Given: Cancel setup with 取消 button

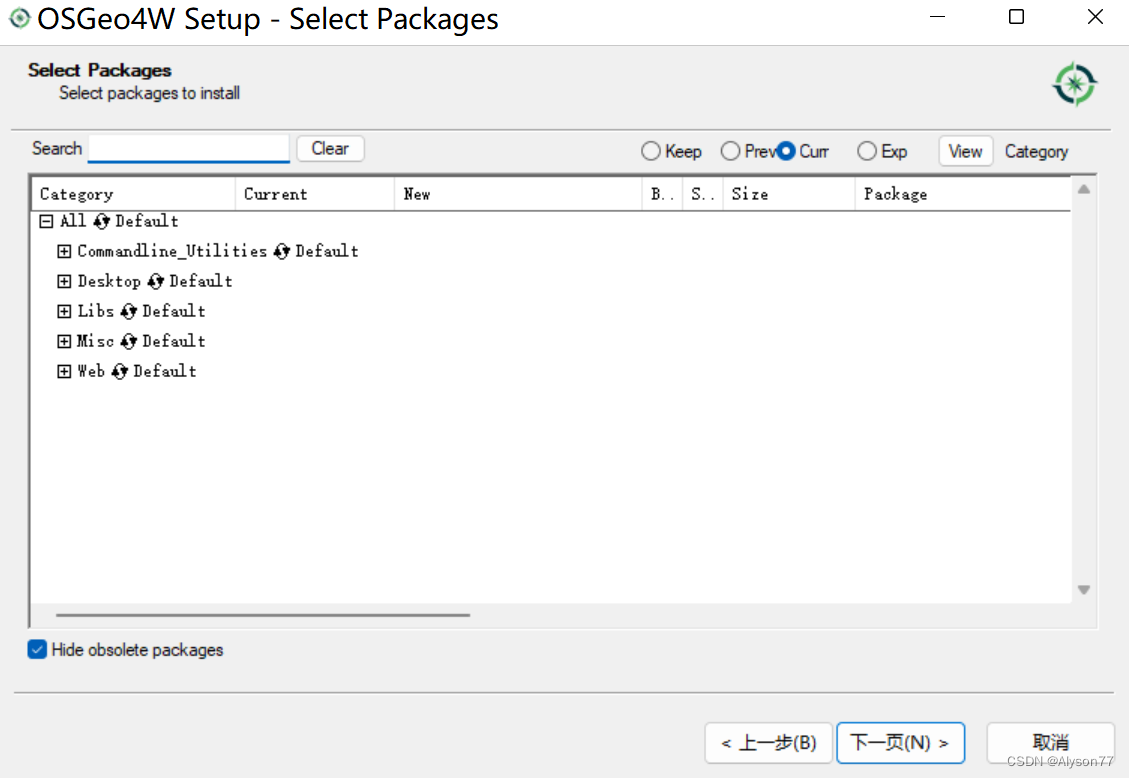Looking at the screenshot, I should tap(1051, 743).
